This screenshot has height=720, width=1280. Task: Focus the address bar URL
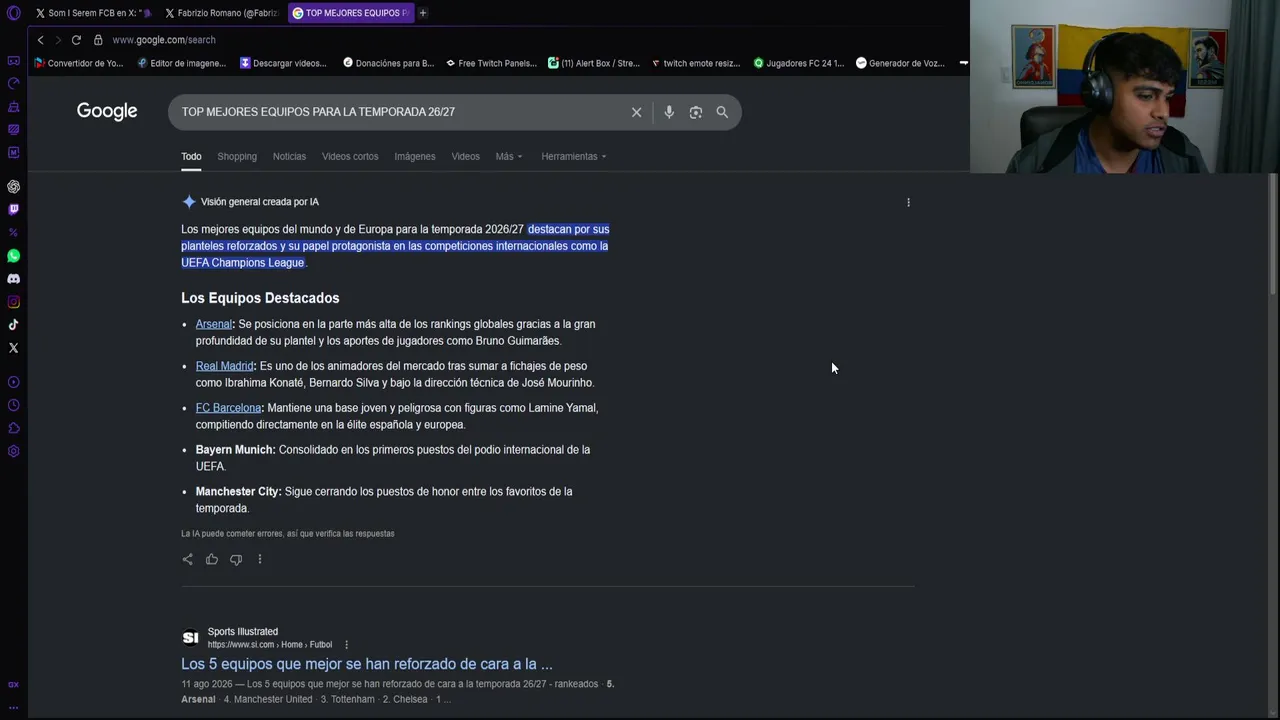164,40
